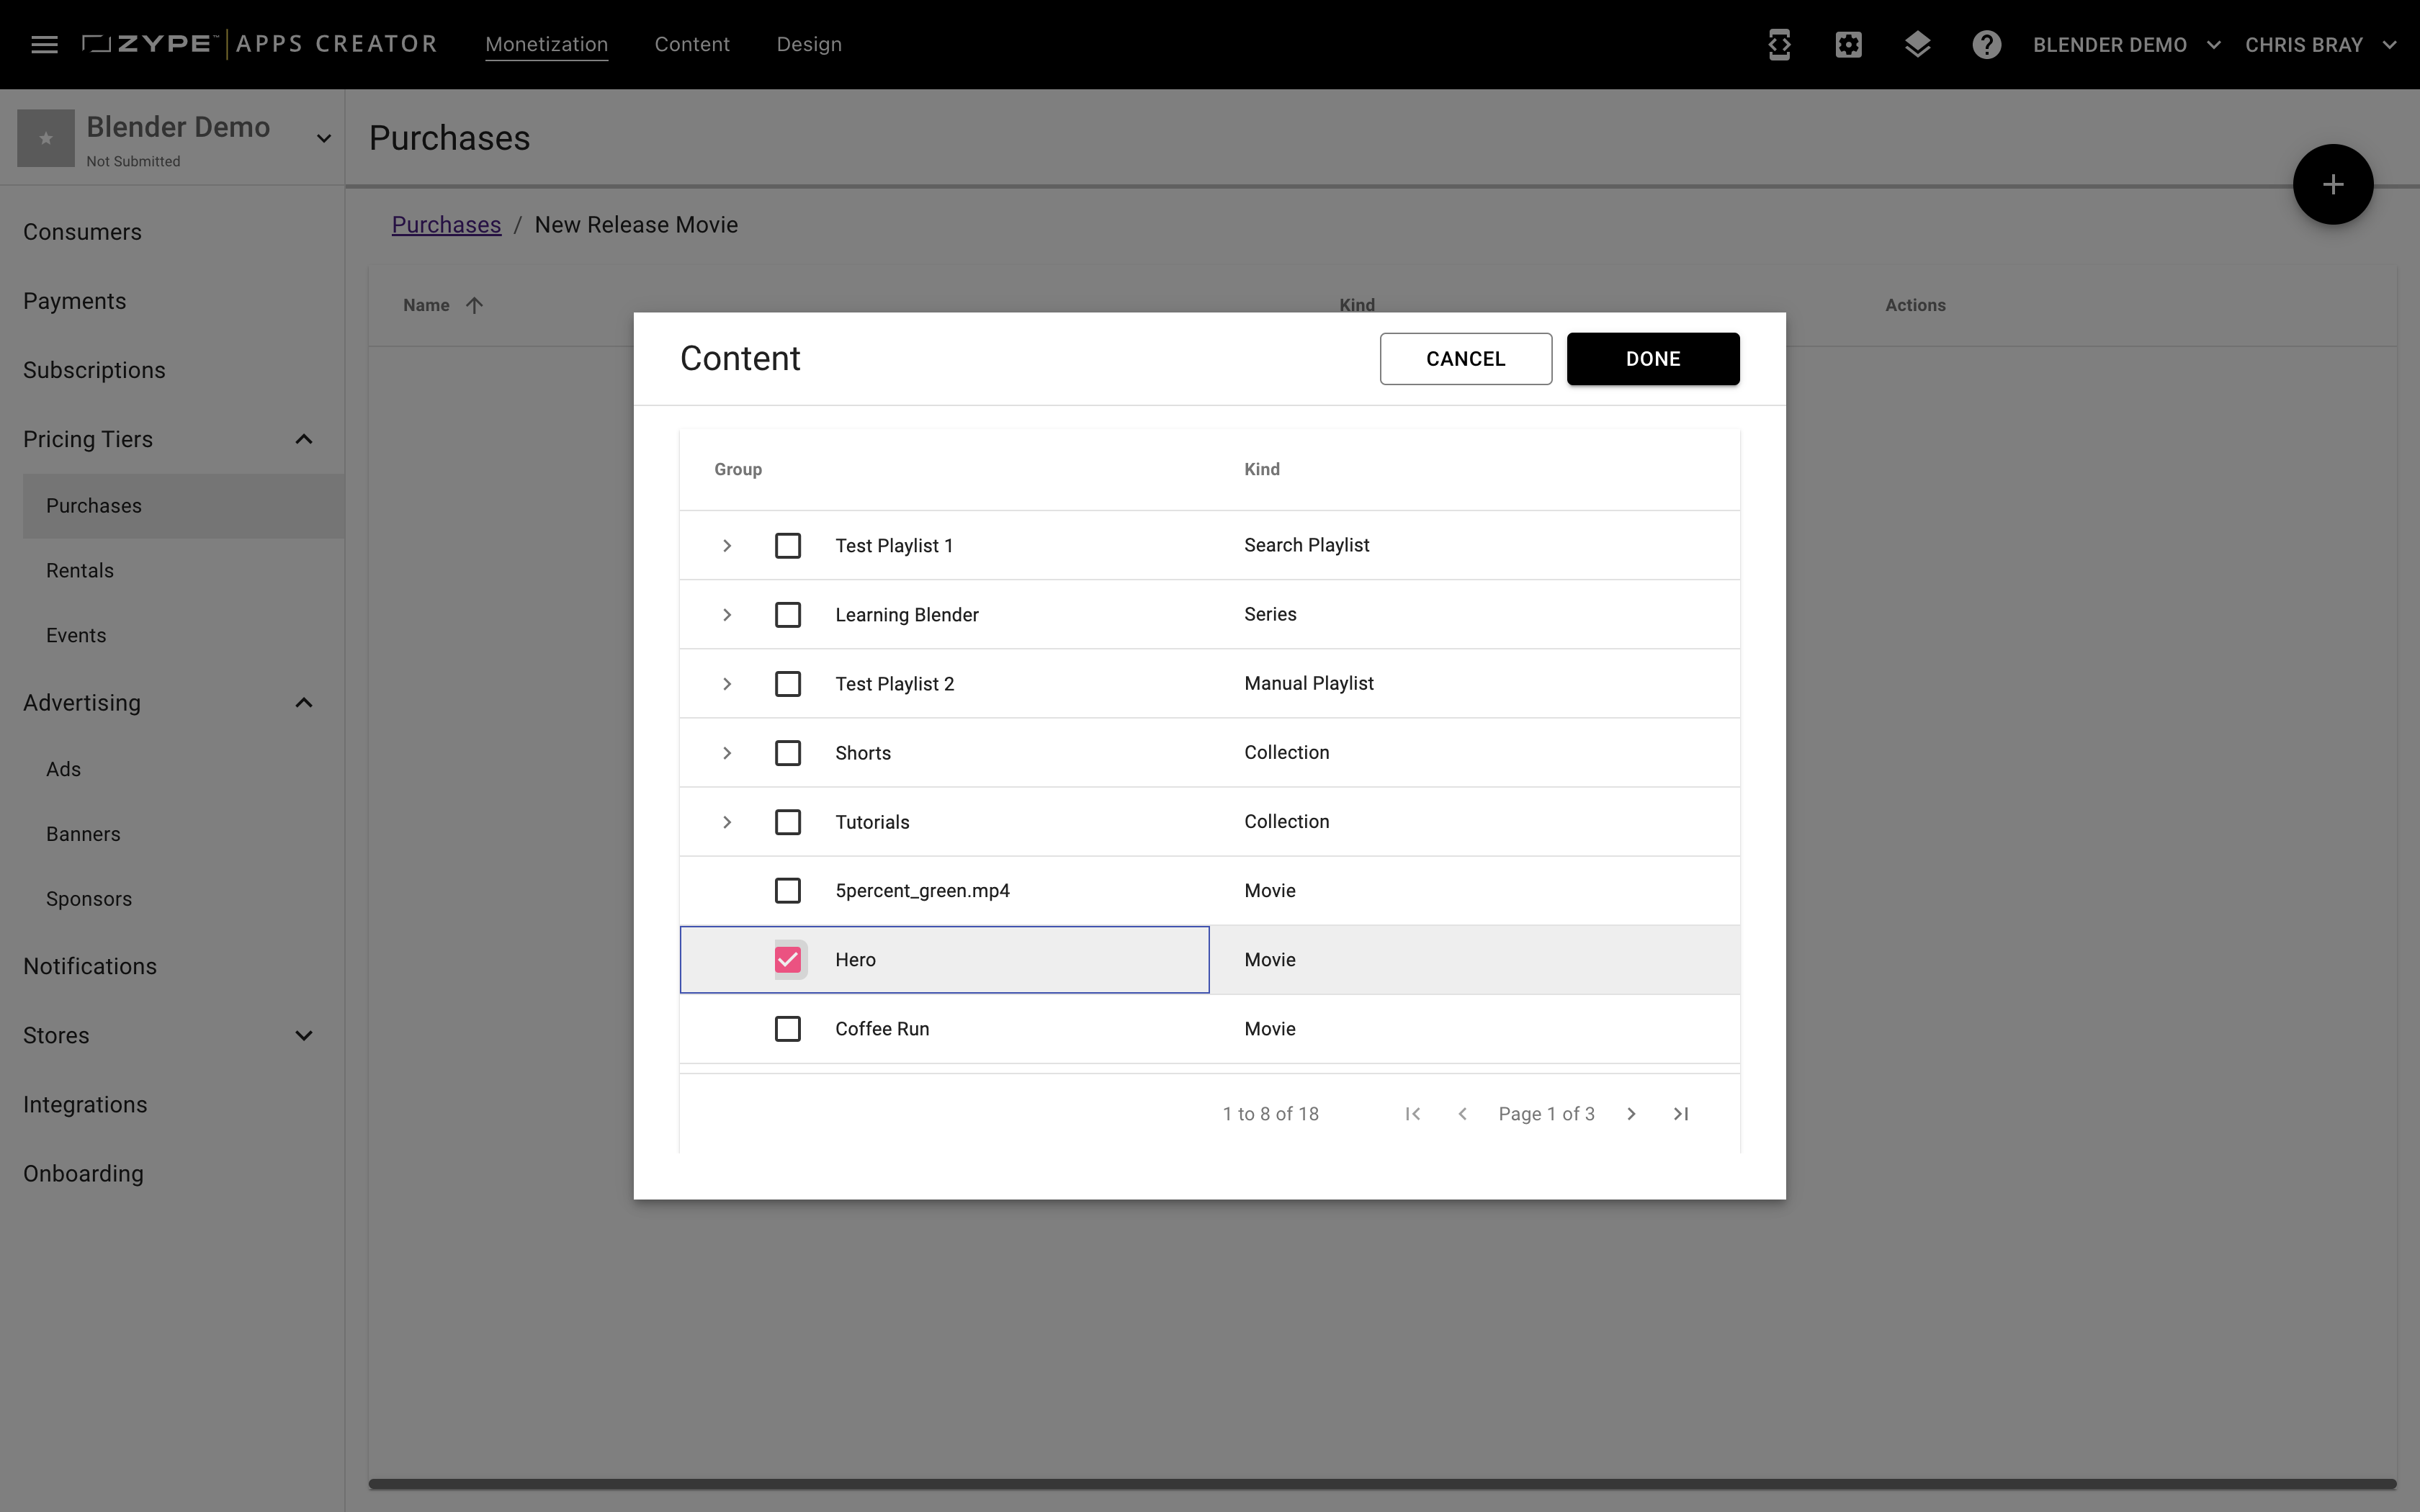Check the Shorts checkbox
Screen dimensions: 2420x1512
tap(788, 752)
